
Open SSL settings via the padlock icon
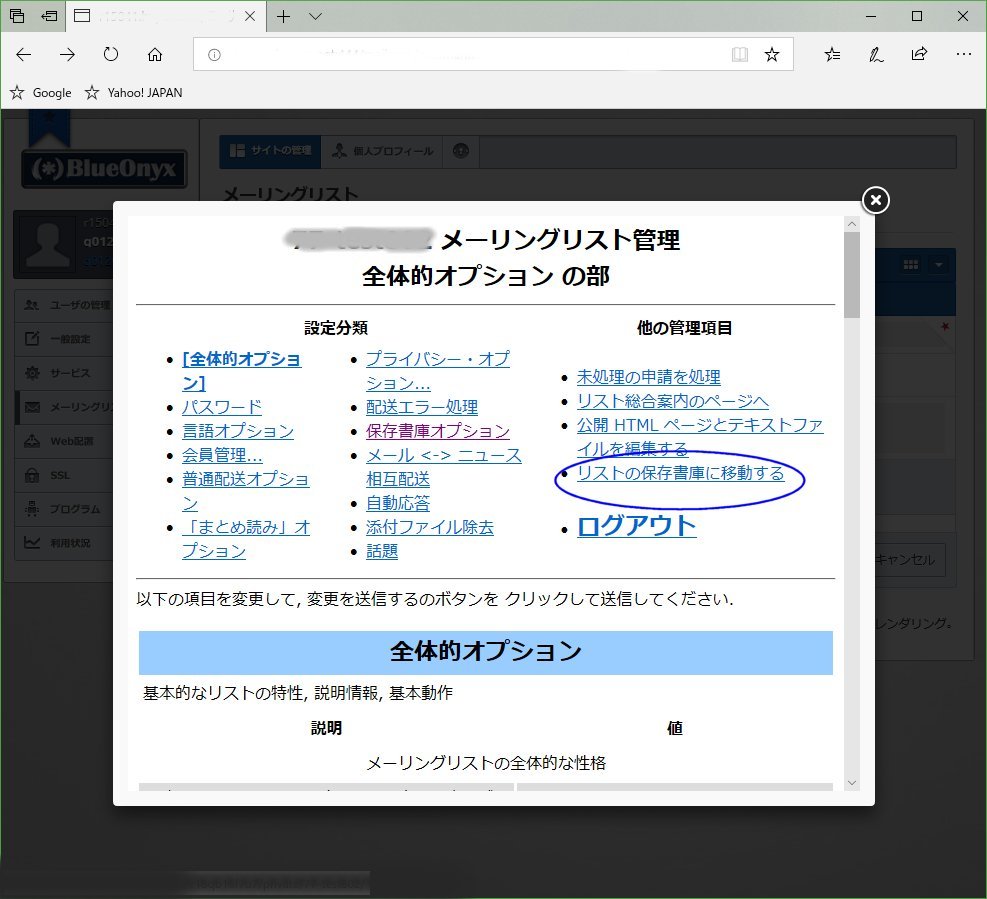click(33, 473)
